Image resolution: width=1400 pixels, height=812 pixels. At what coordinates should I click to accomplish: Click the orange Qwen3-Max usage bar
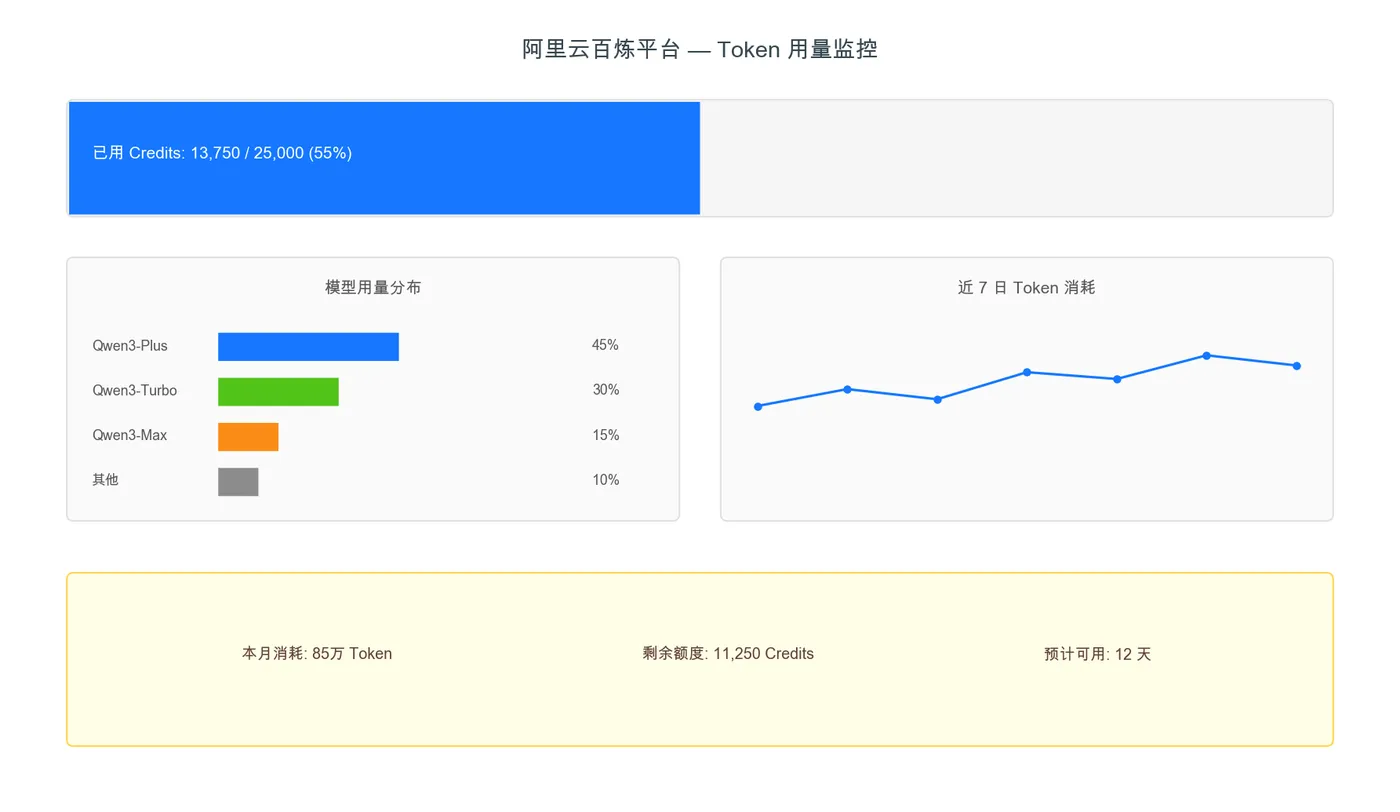(x=248, y=436)
